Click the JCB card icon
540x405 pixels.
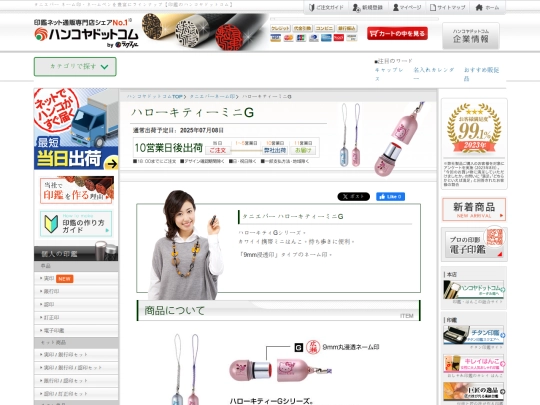pyautogui.click(x=301, y=38)
